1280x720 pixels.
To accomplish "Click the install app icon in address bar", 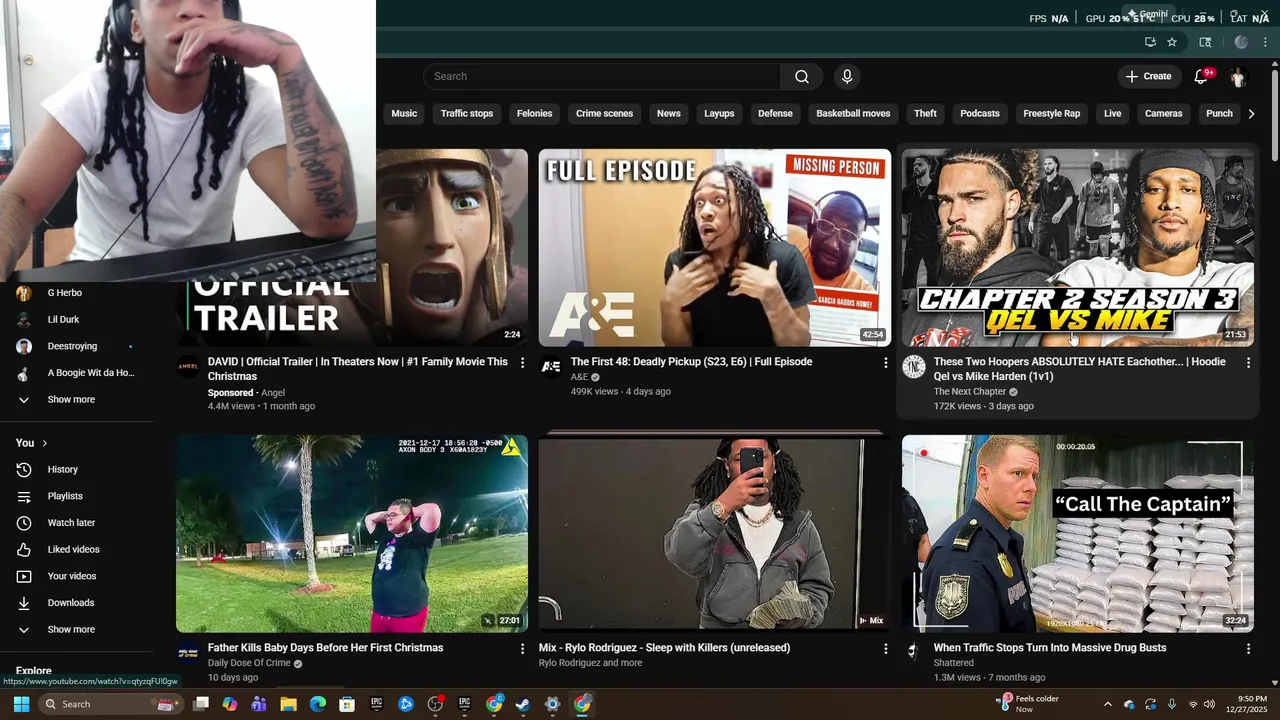I will coord(1150,42).
